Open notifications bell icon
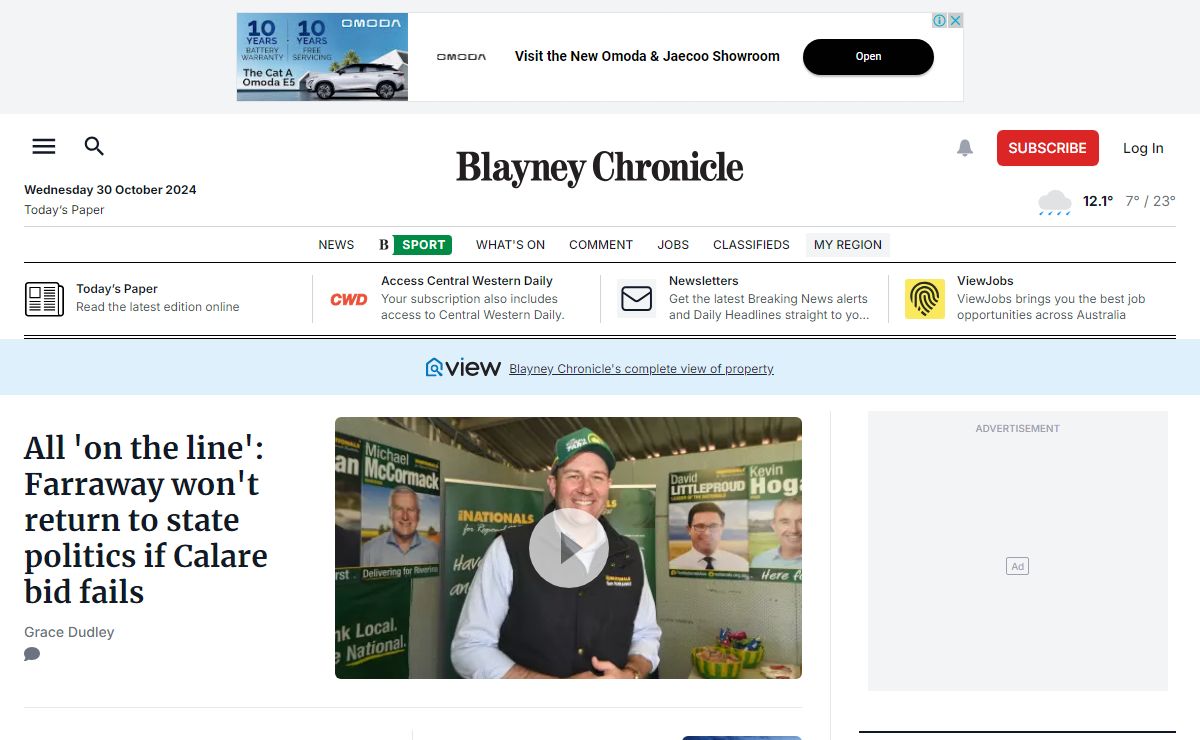 965,148
